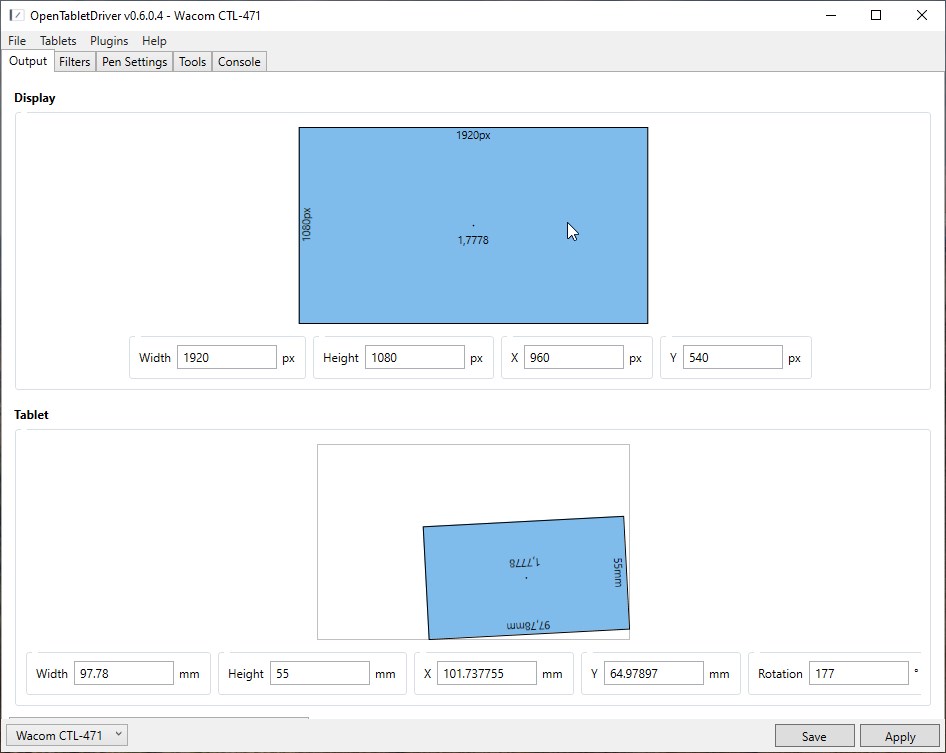Click the OpenTabletDriver app icon in title bar

tap(16, 15)
